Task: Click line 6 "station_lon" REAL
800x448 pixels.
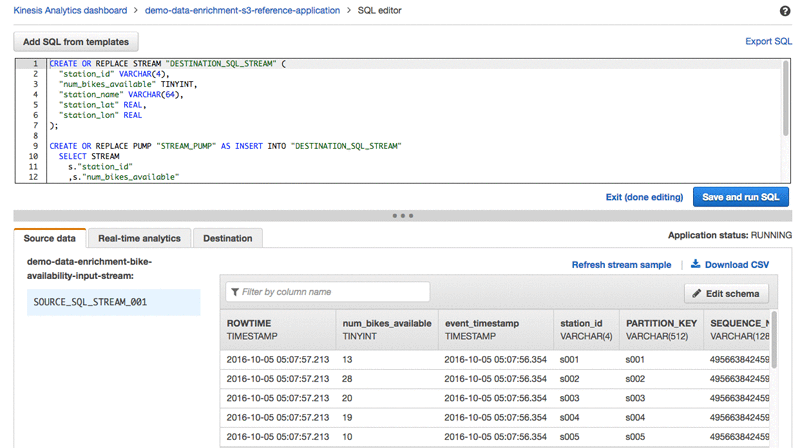Action: (100, 115)
